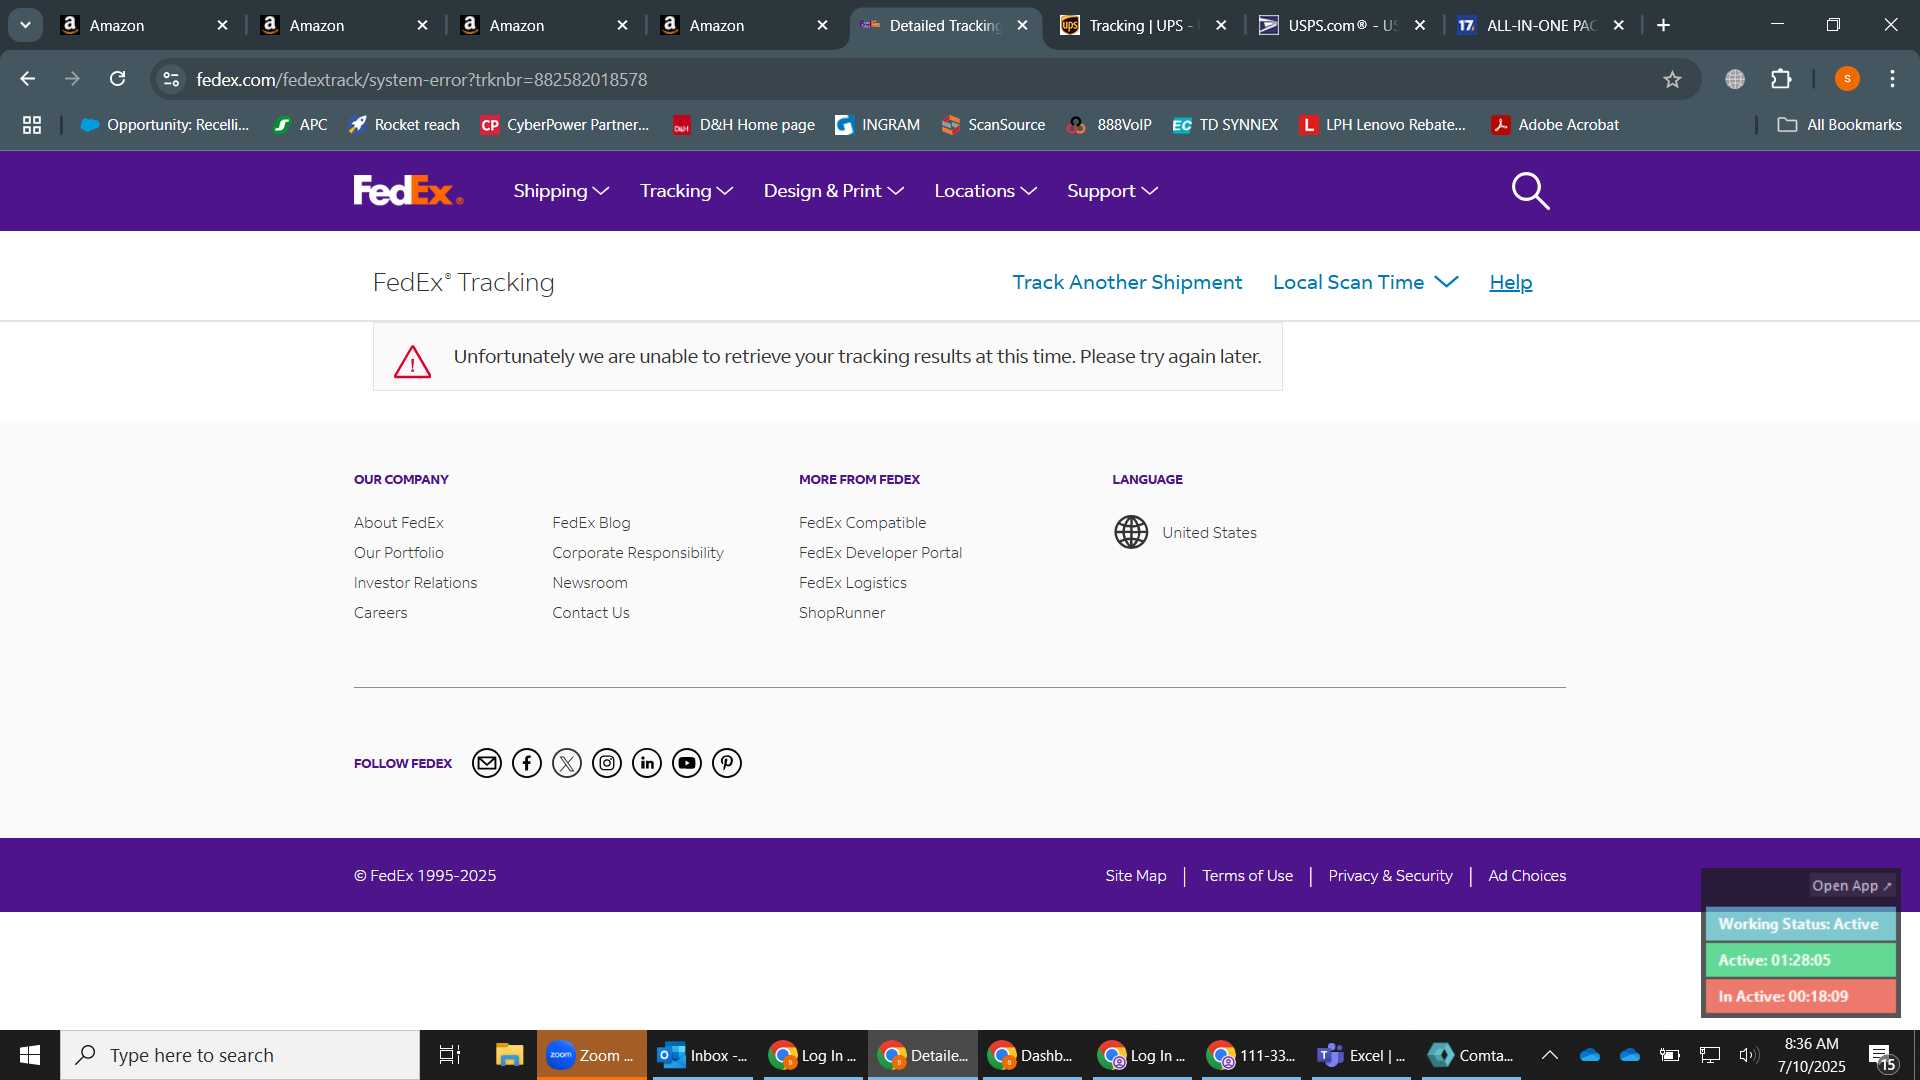Open Contact Us footer link
Viewport: 1920px width, 1080px height.
tap(590, 612)
